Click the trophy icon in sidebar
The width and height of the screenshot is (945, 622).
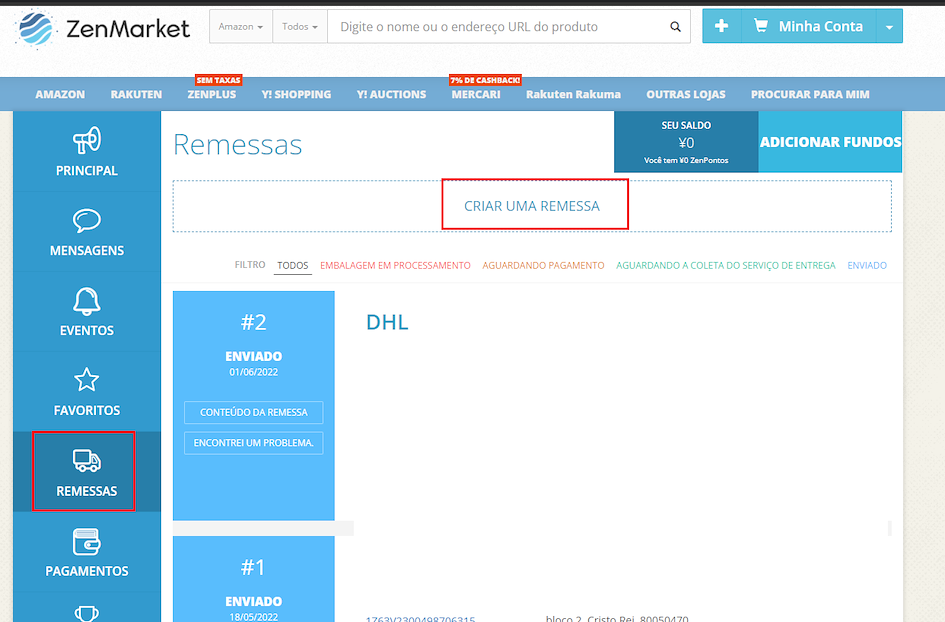click(x=87, y=613)
